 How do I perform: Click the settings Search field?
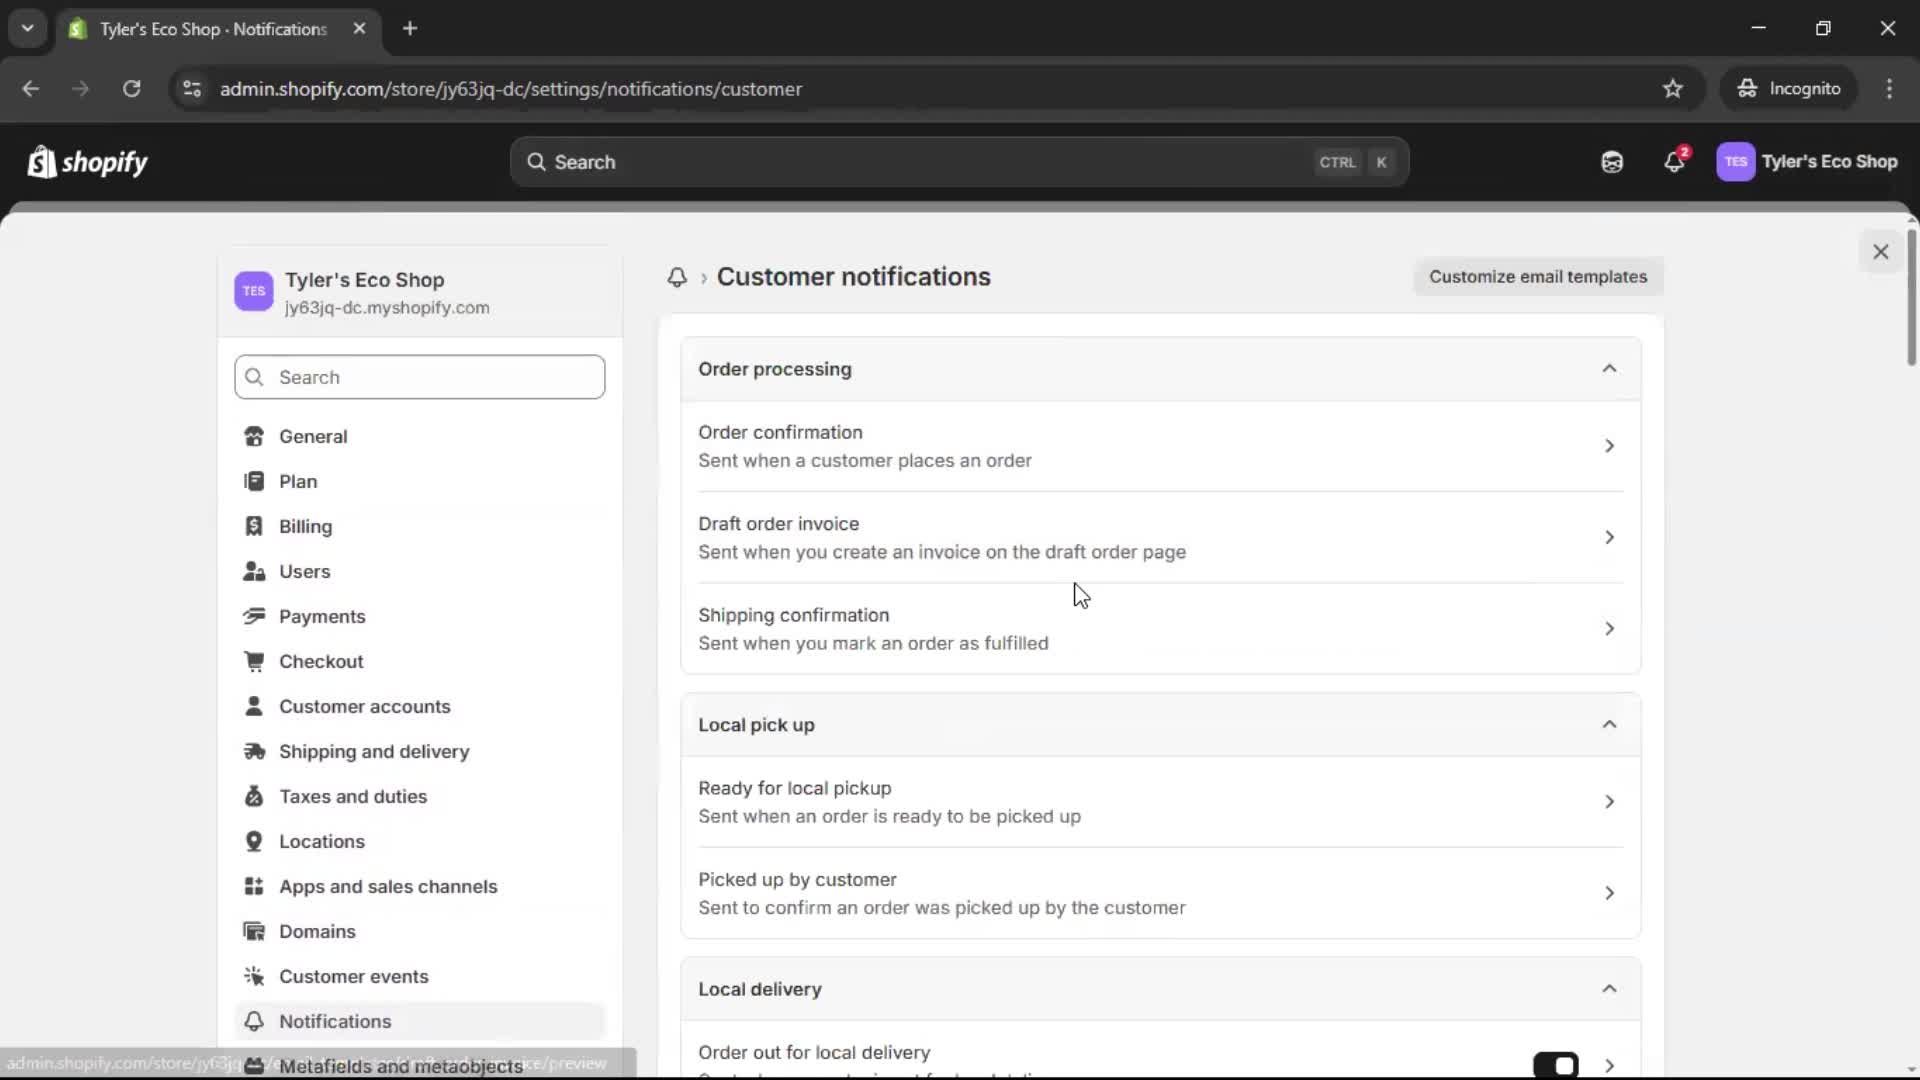(x=419, y=377)
